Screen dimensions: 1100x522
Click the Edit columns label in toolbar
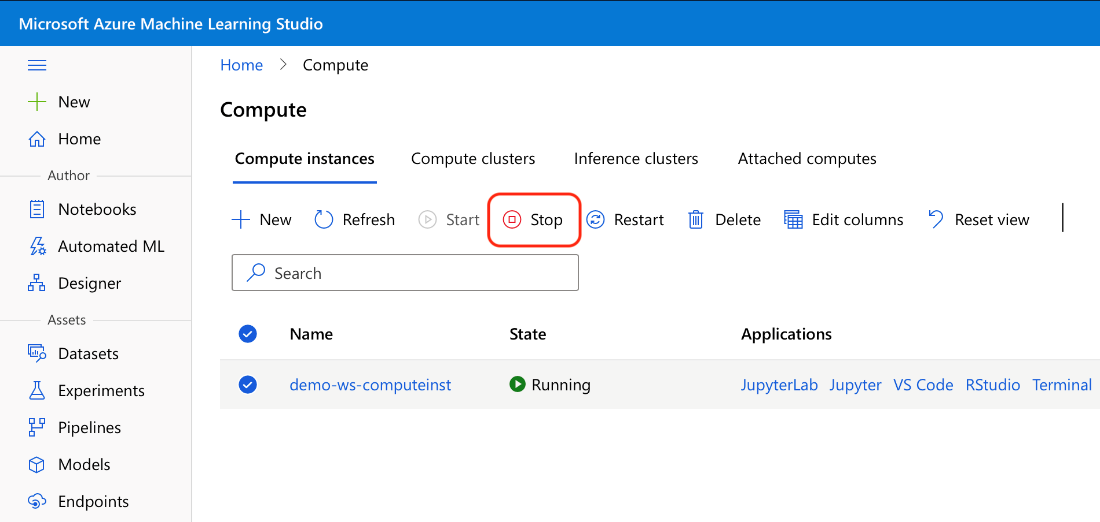click(858, 220)
